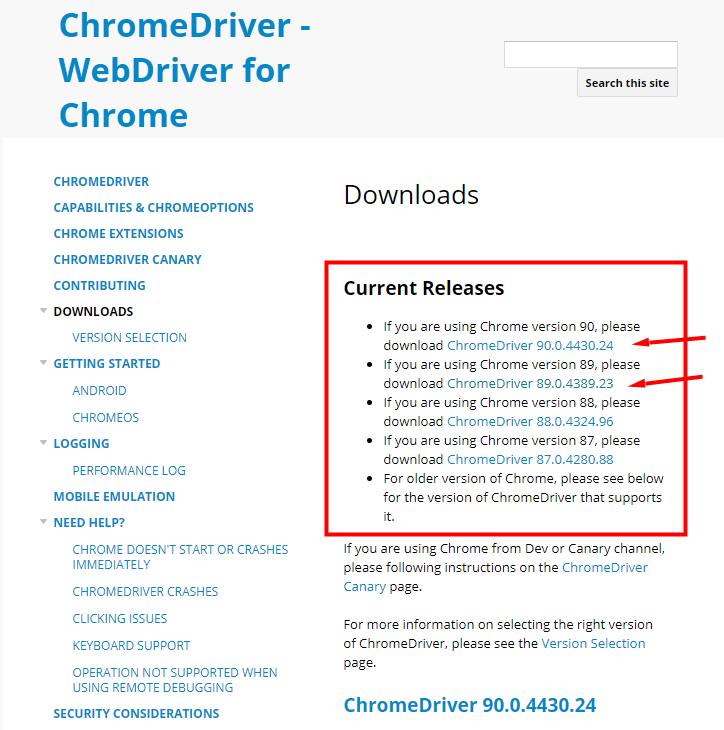724x730 pixels.
Task: Follow the ChromeDriver Canary link in the paragraph
Action: click(x=604, y=568)
